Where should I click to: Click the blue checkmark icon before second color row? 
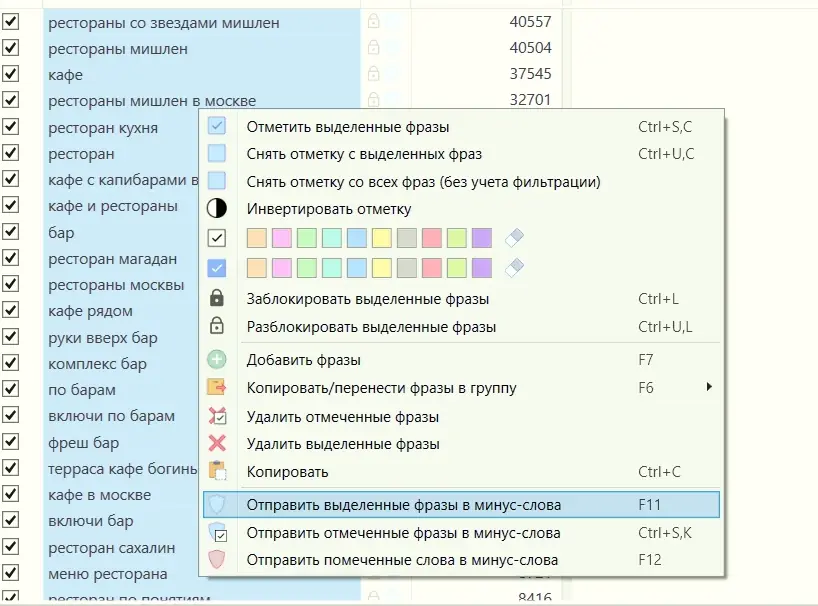pos(216,268)
